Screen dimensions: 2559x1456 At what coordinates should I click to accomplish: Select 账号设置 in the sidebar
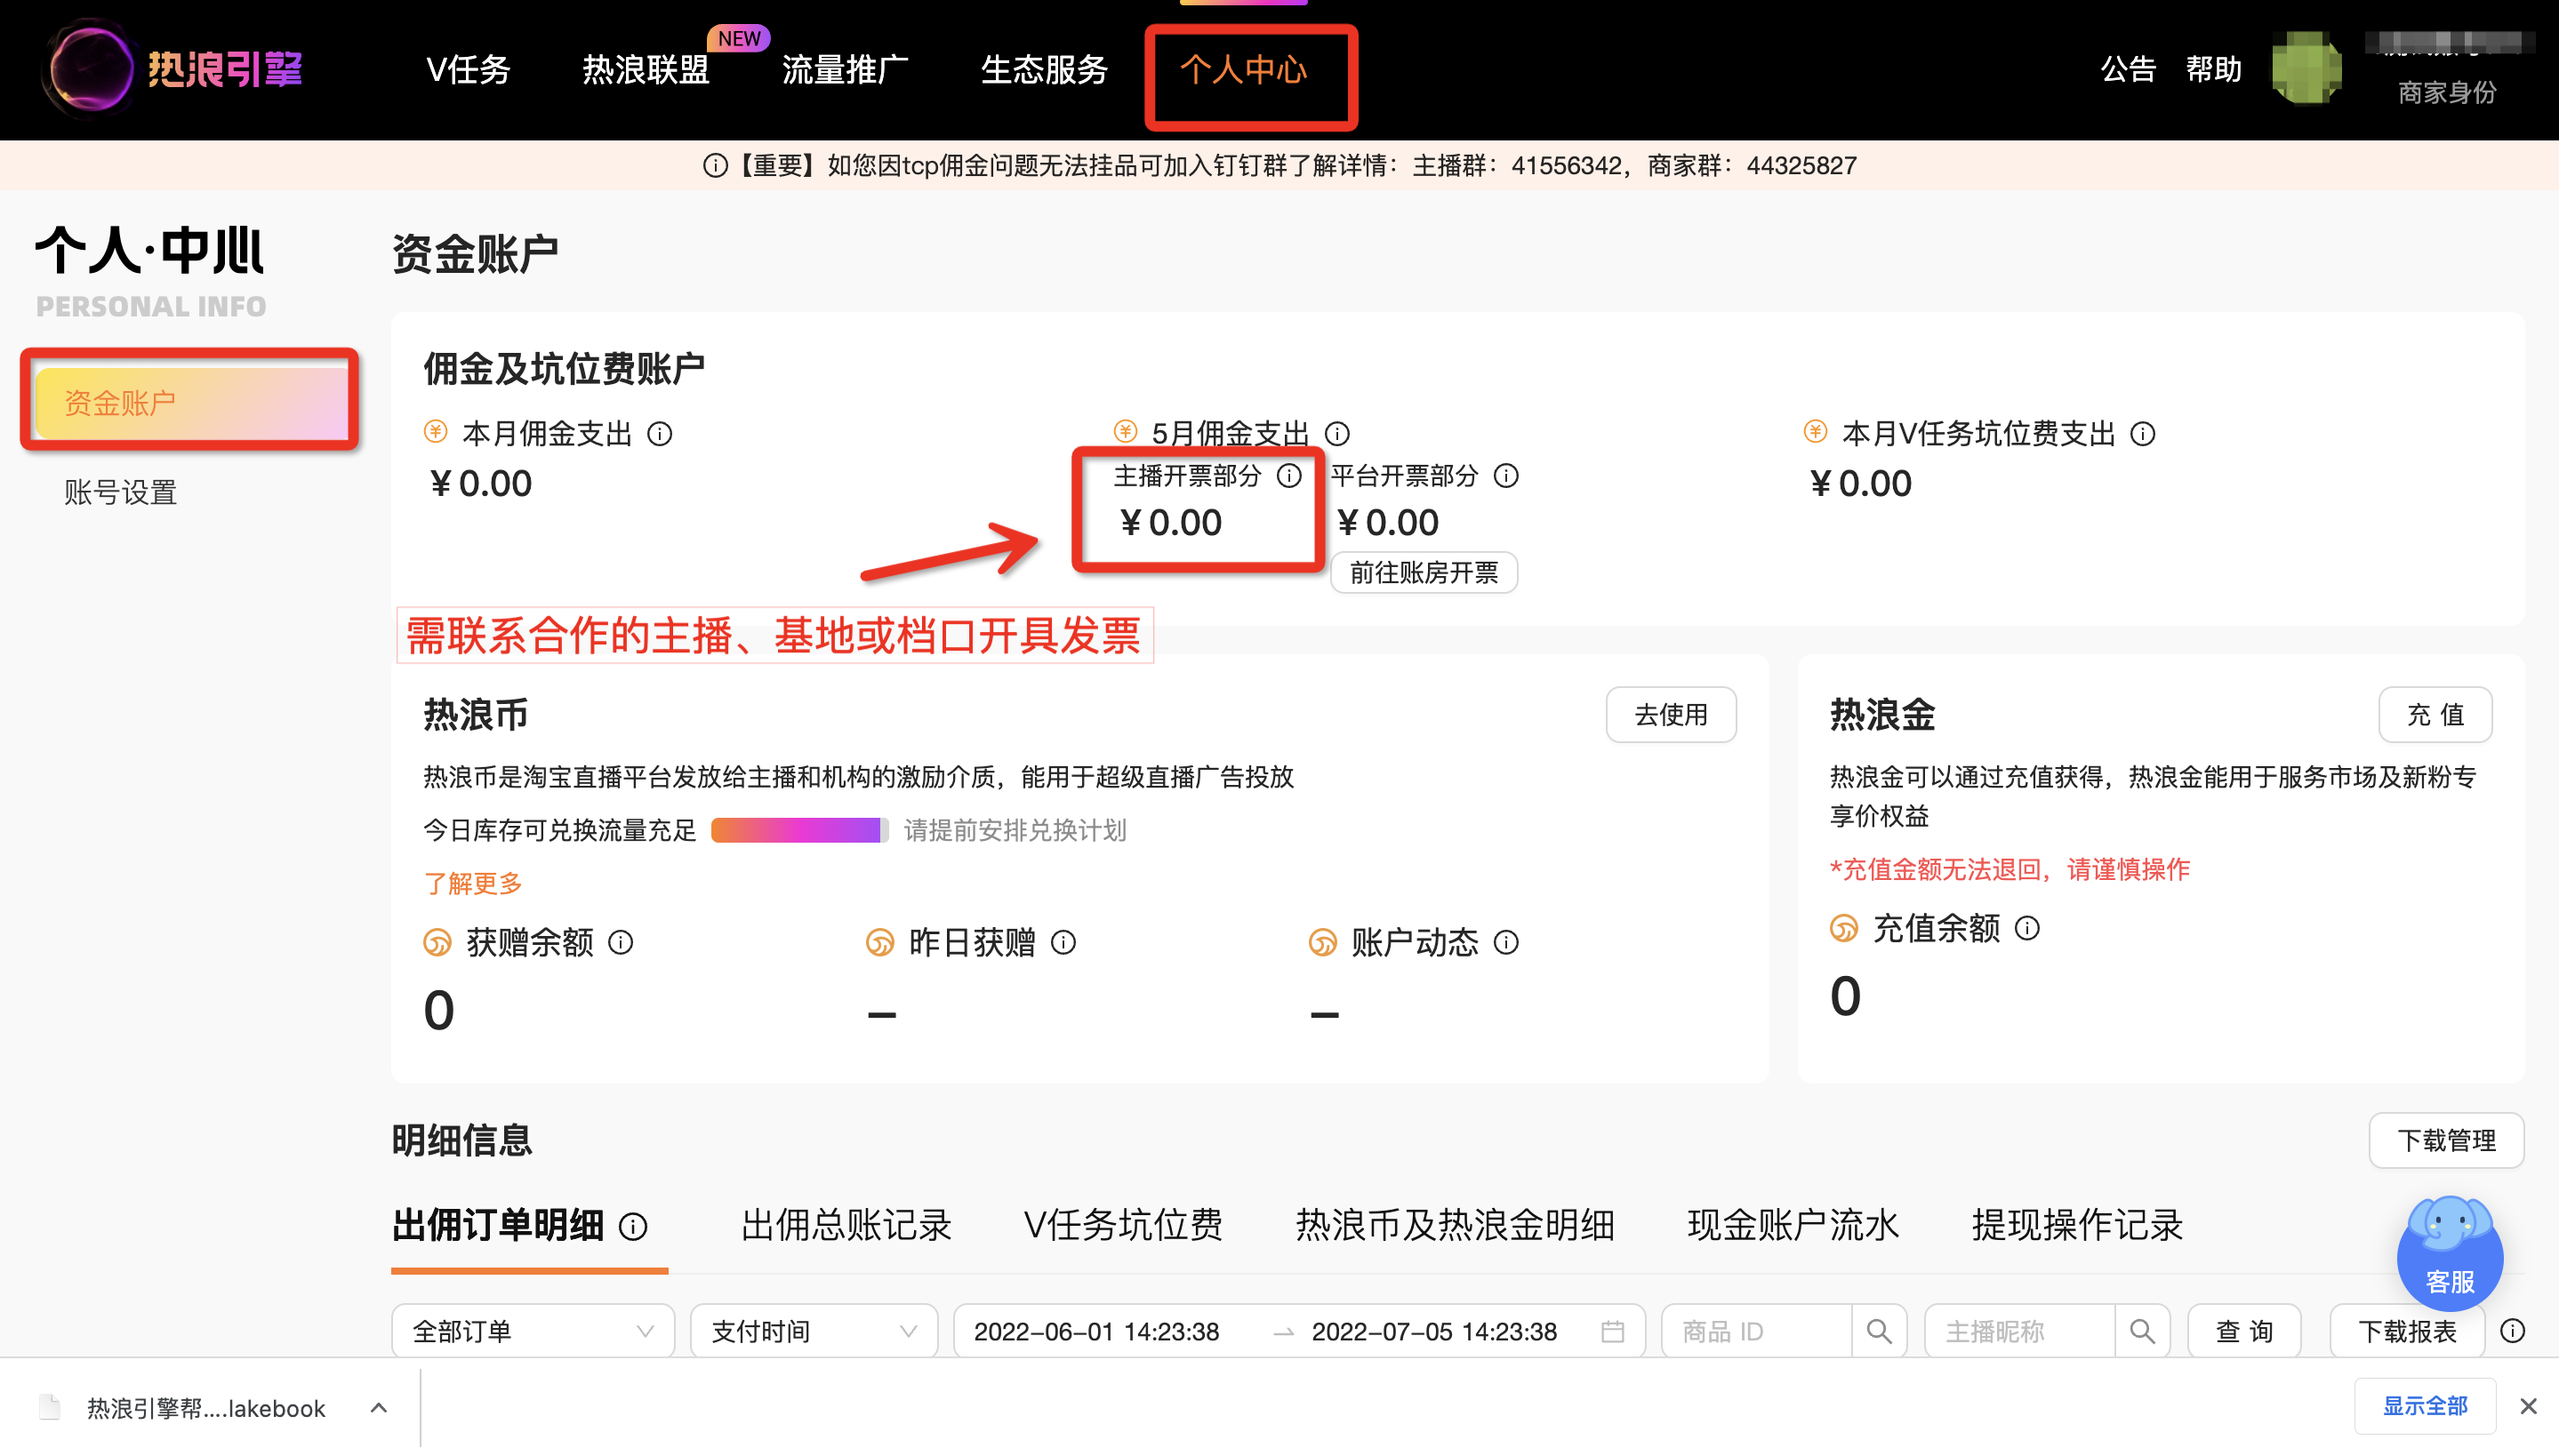point(121,492)
